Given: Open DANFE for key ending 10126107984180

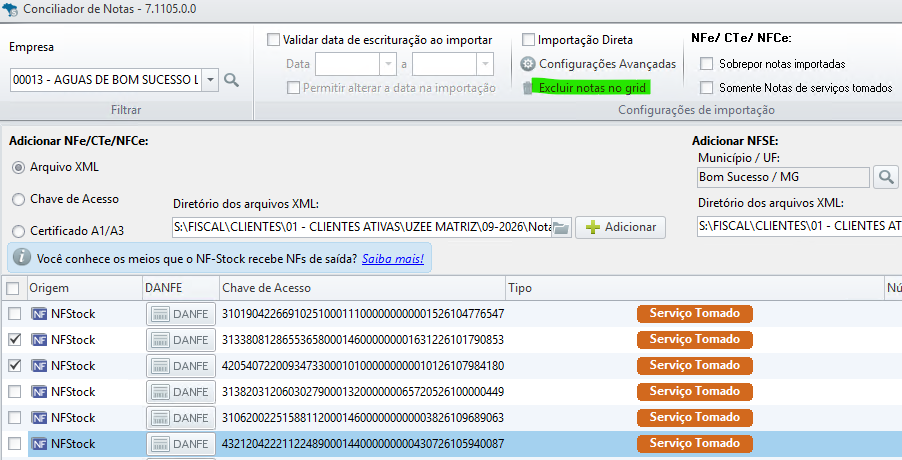Looking at the screenshot, I should coord(181,366).
